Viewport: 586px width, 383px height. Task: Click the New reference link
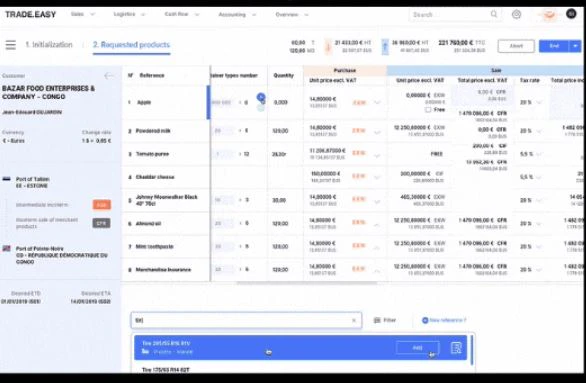coord(444,320)
